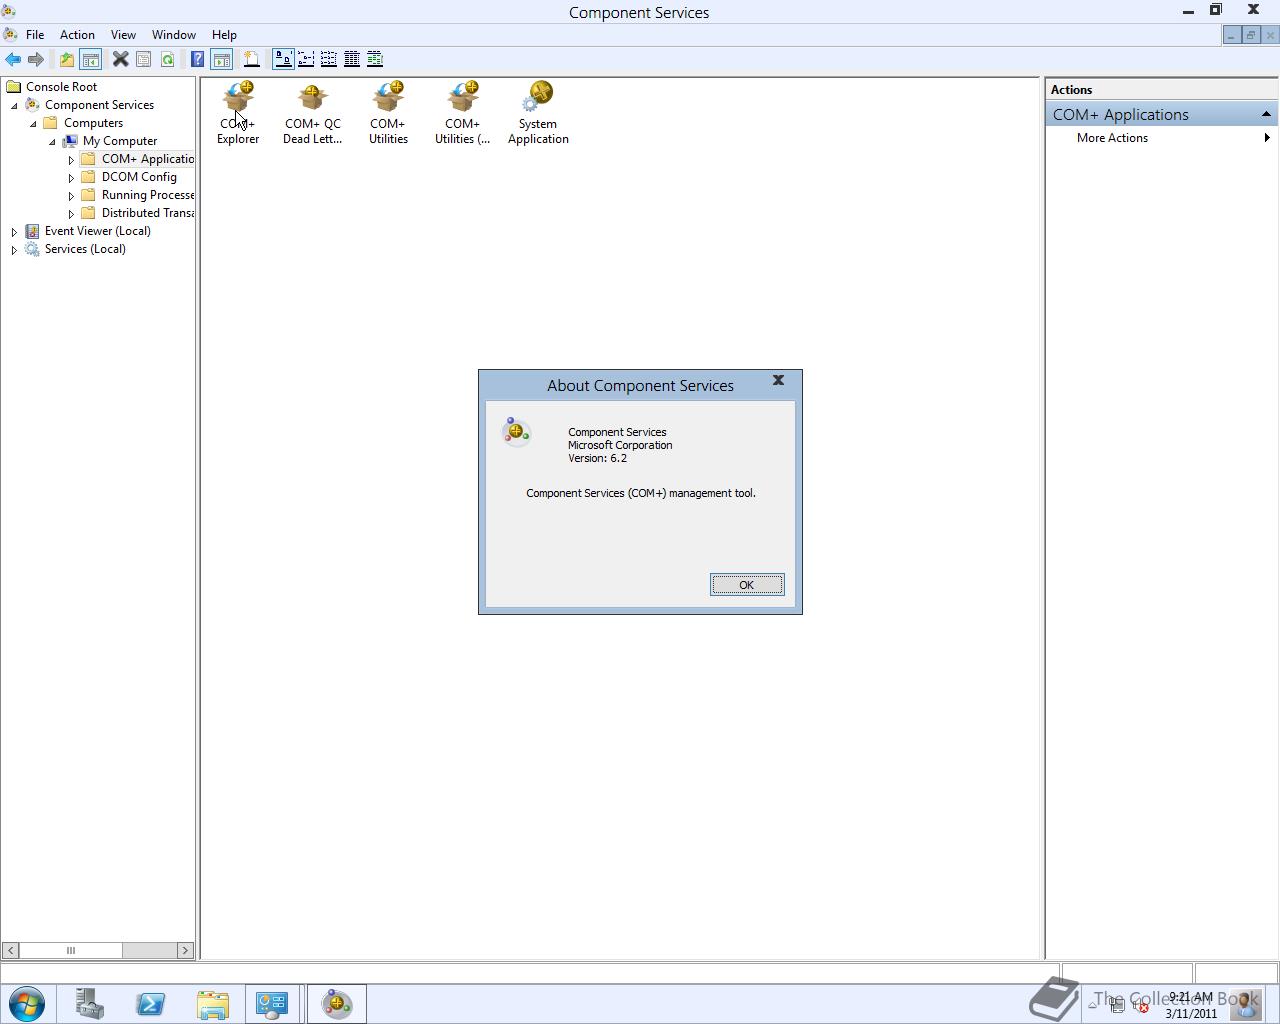
Task: Click the Component Services taskbar button
Action: (x=337, y=1004)
